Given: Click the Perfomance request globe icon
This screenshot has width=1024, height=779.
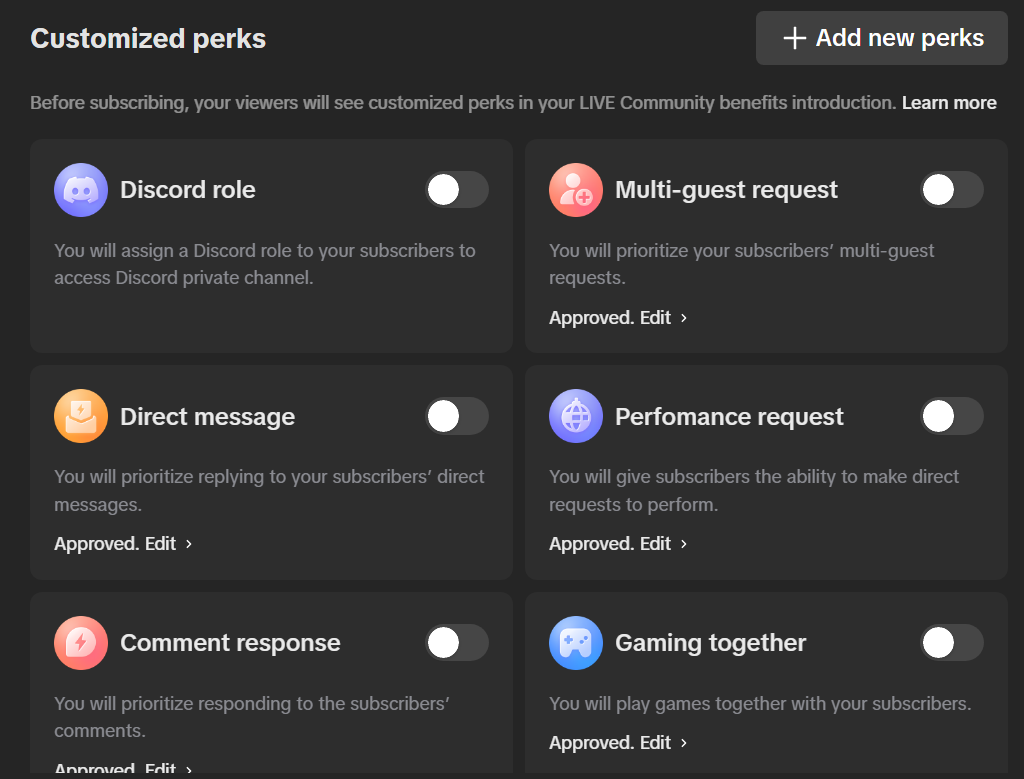Looking at the screenshot, I should [576, 416].
